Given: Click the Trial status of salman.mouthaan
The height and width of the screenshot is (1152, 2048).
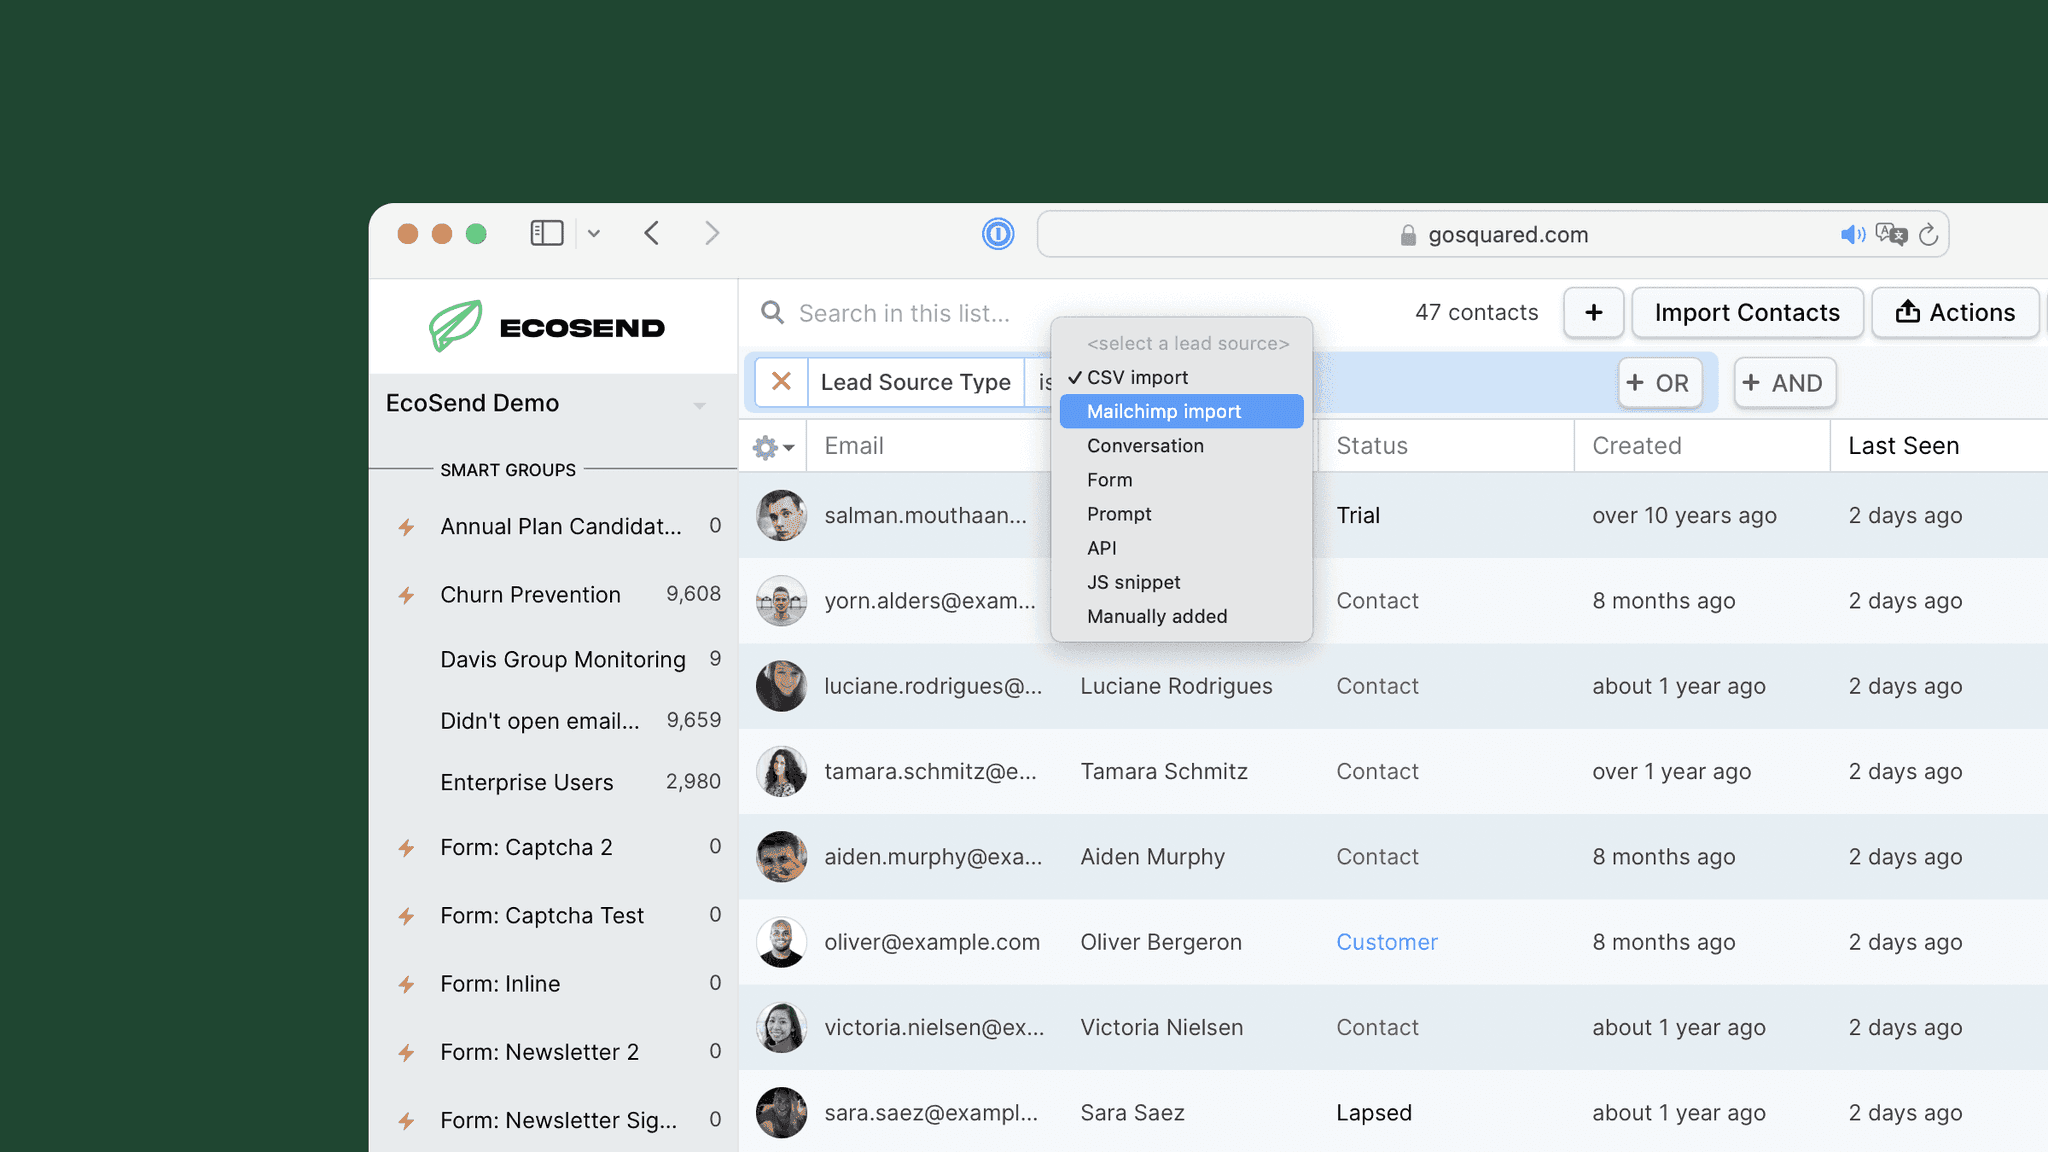Looking at the screenshot, I should (1358, 515).
